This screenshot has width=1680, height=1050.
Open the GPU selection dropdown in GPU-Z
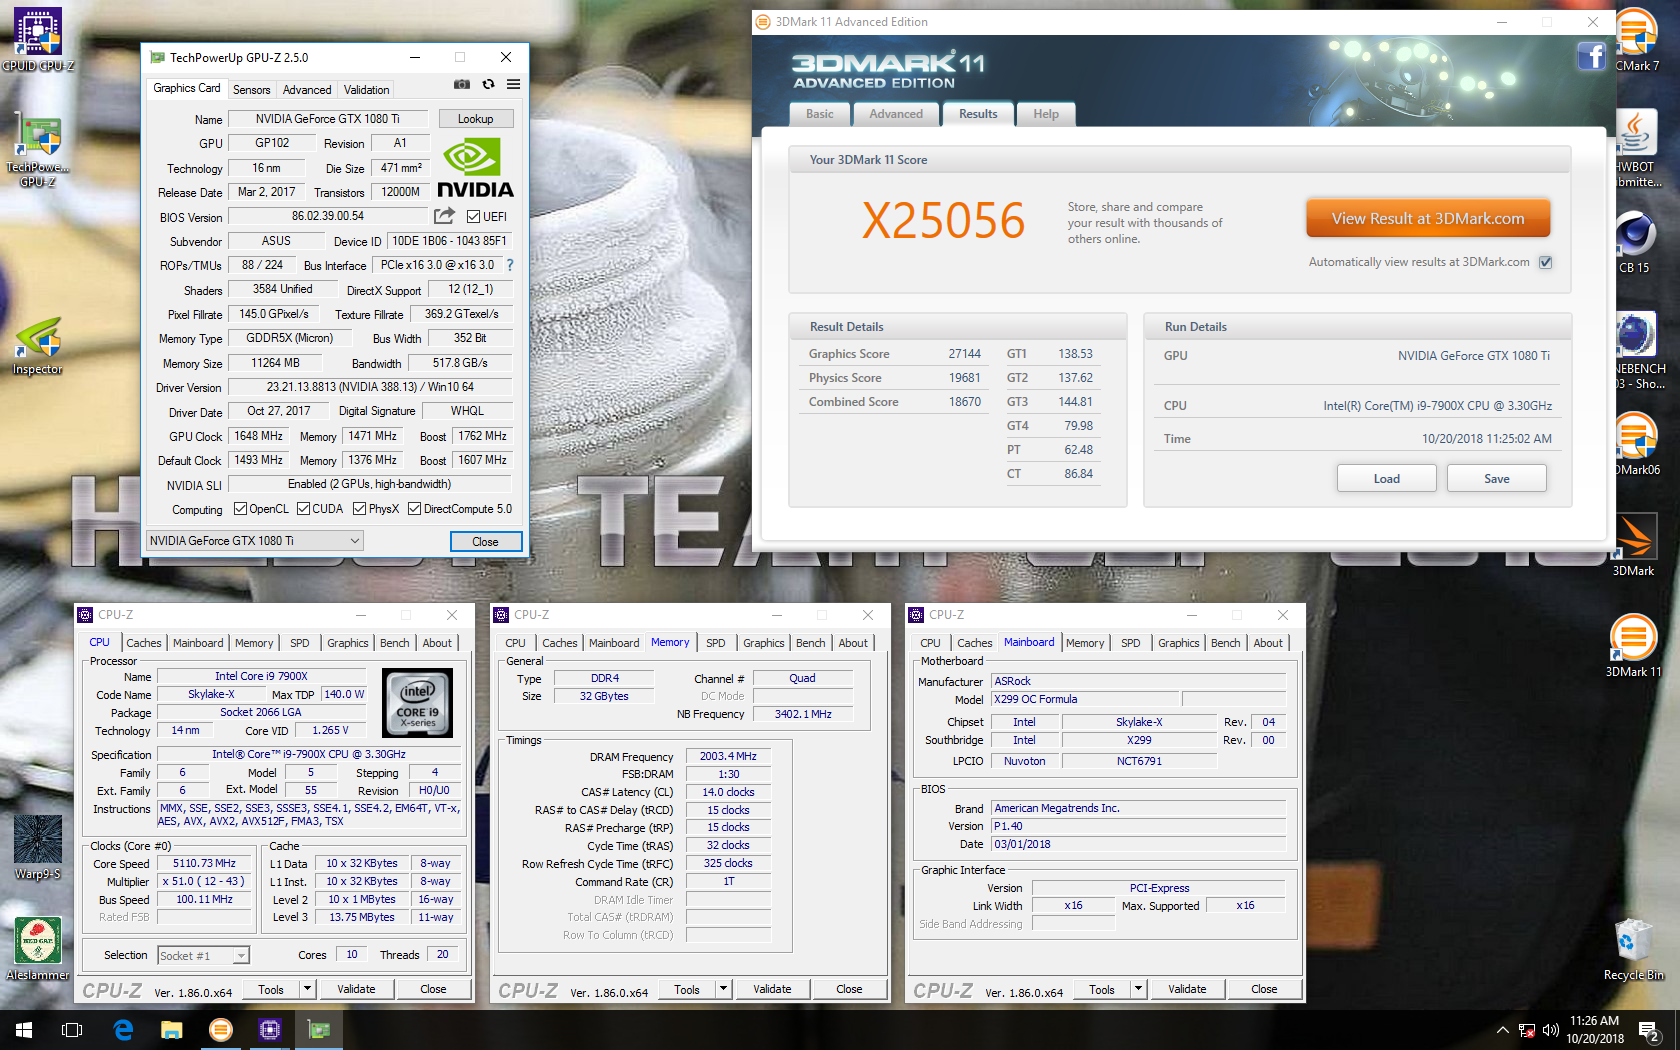point(254,541)
